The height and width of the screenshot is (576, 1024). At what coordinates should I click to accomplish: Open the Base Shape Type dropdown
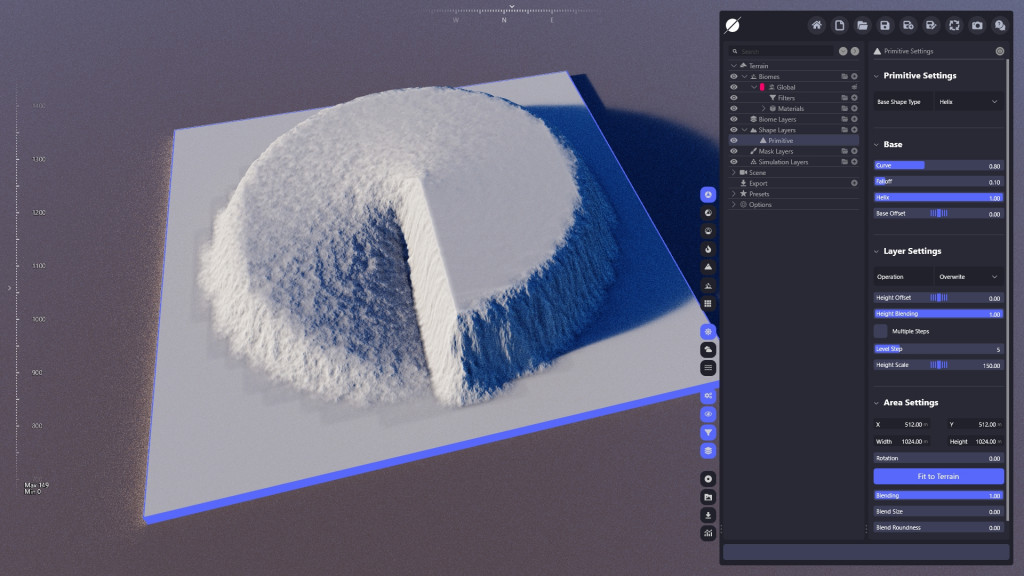point(968,102)
